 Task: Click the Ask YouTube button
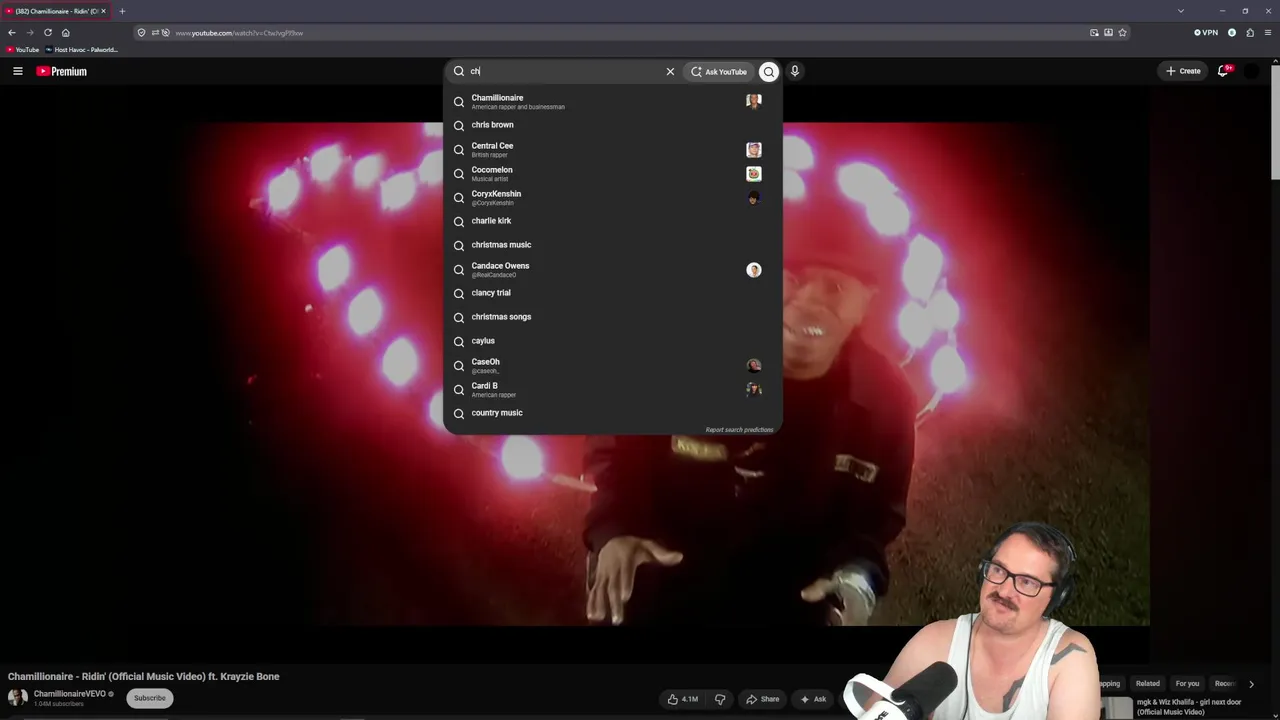[x=719, y=71]
